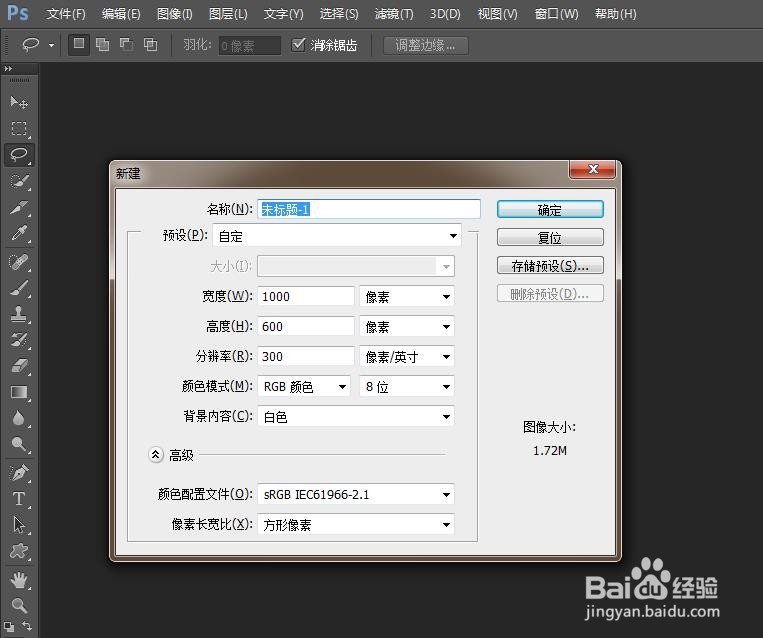Swap foreground and background colors
This screenshot has width=763, height=638.
click(x=27, y=626)
